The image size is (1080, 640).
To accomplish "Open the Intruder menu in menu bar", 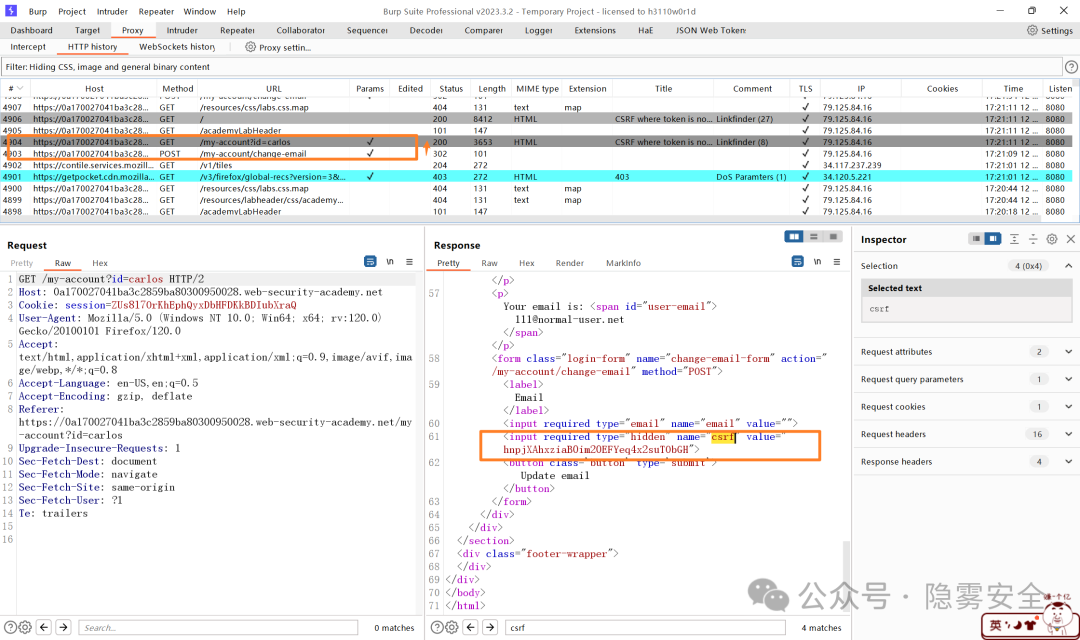I will click(x=112, y=11).
